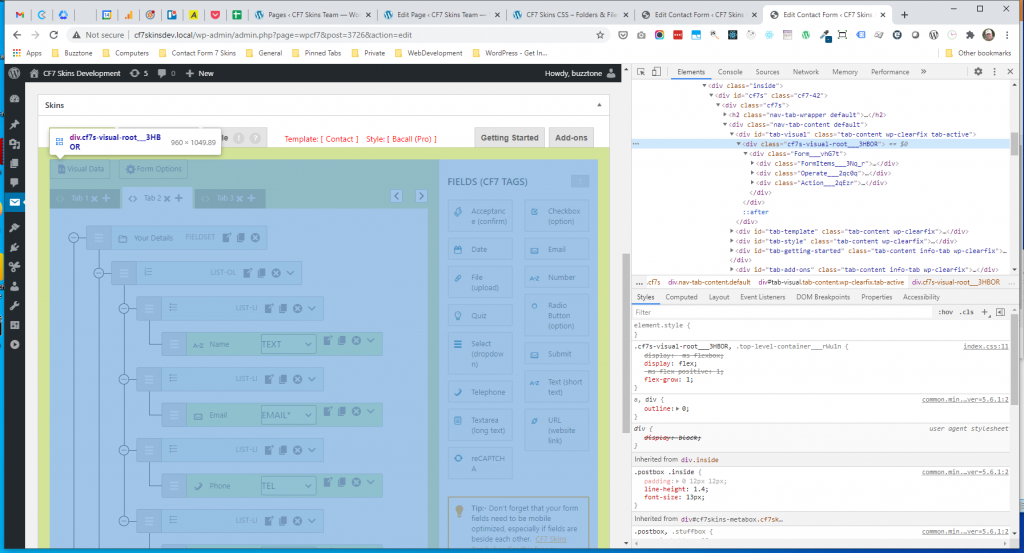The image size is (1024, 553).
Task: Expand the FormItems div node in DOM tree
Action: point(752,163)
